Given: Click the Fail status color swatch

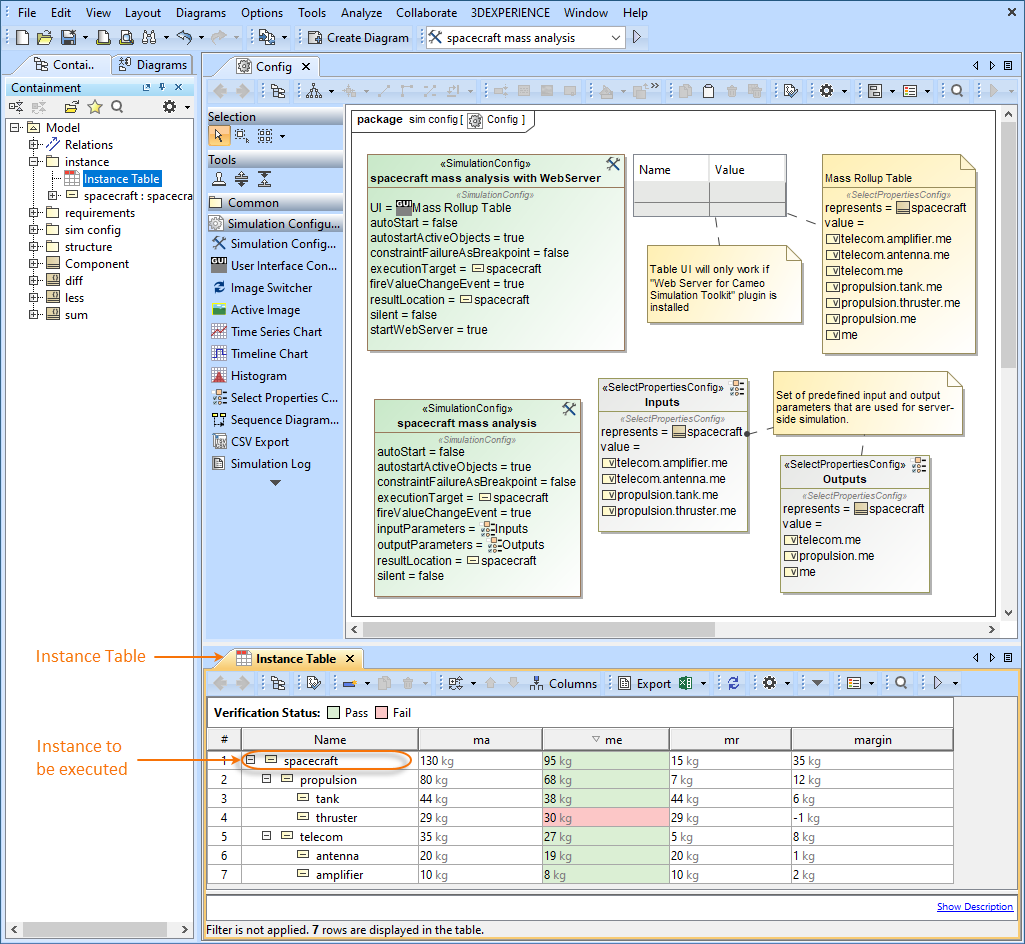Looking at the screenshot, I should click(381, 713).
